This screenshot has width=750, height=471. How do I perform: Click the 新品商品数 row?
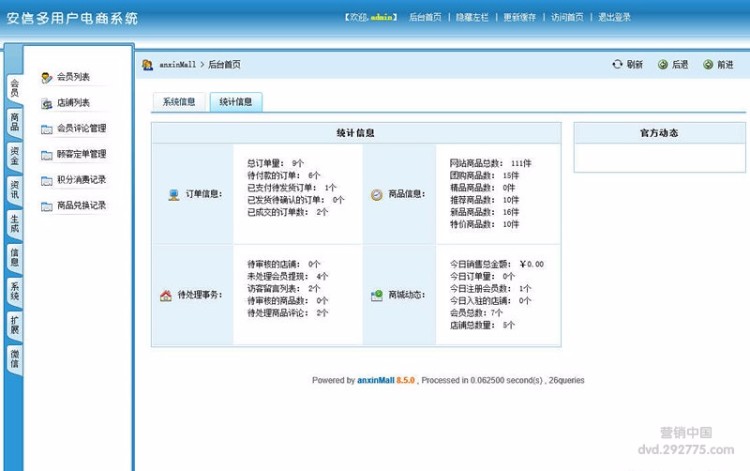point(484,212)
